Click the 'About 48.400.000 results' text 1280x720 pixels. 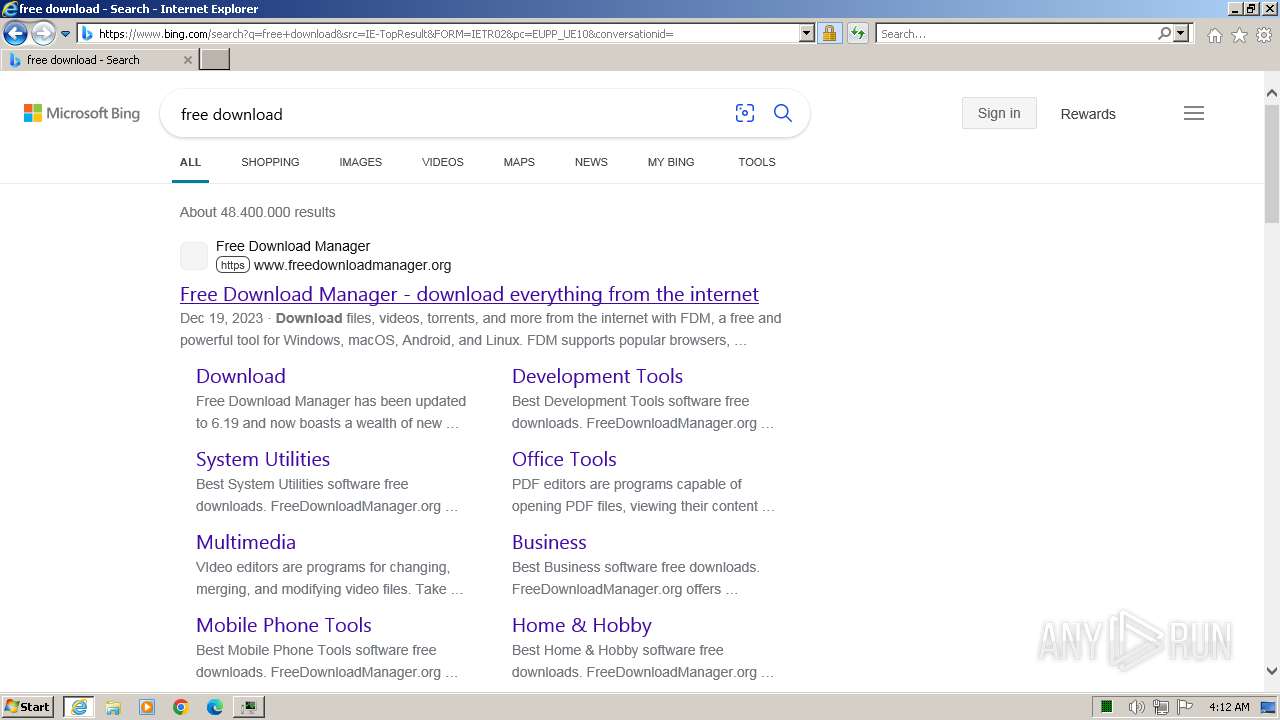tap(258, 212)
